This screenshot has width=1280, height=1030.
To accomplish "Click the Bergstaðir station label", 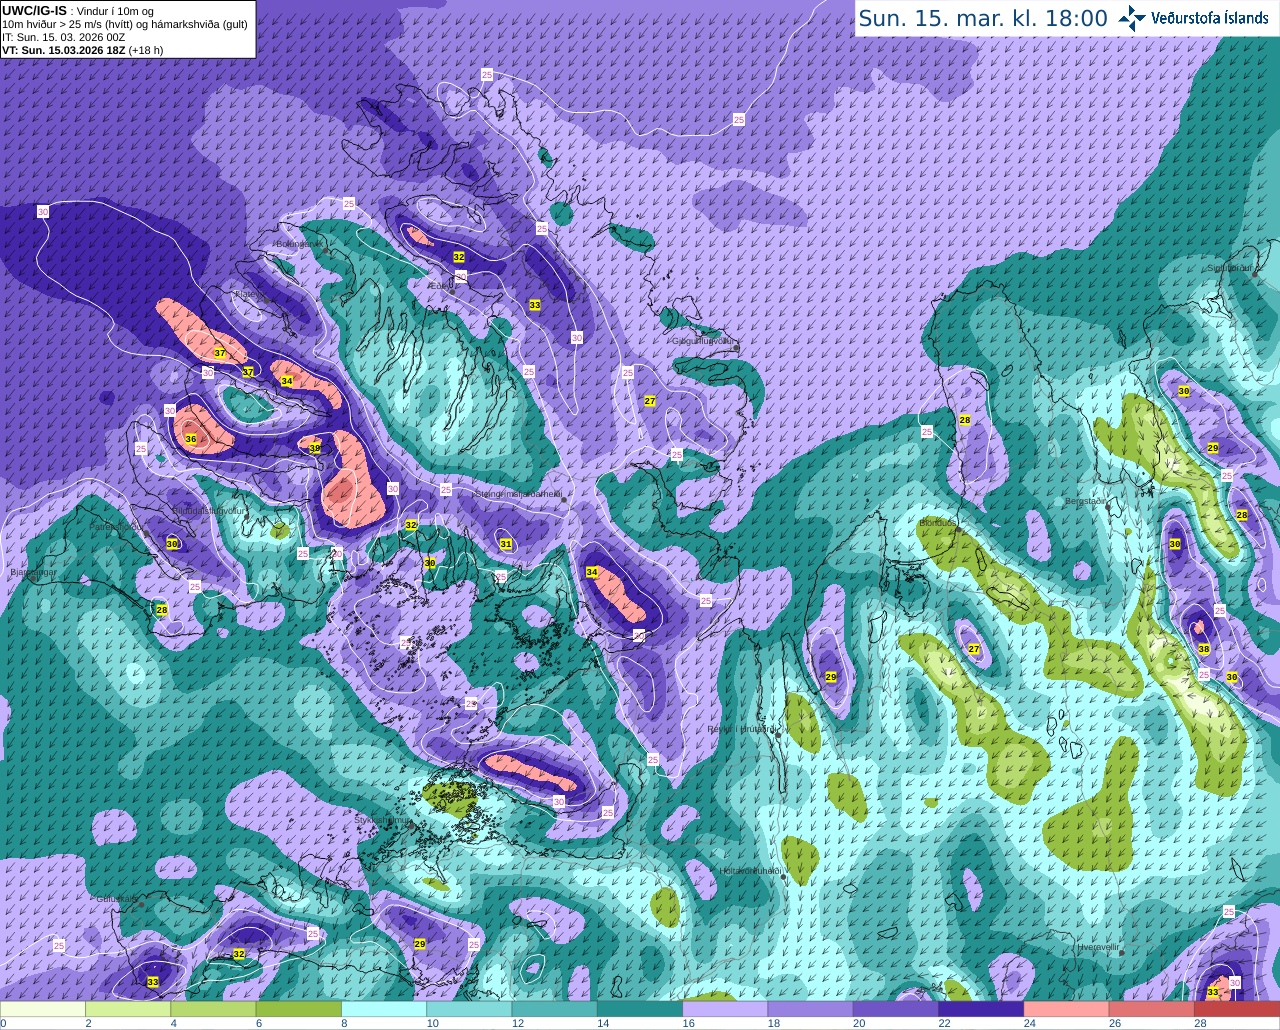I will pos(1086,501).
